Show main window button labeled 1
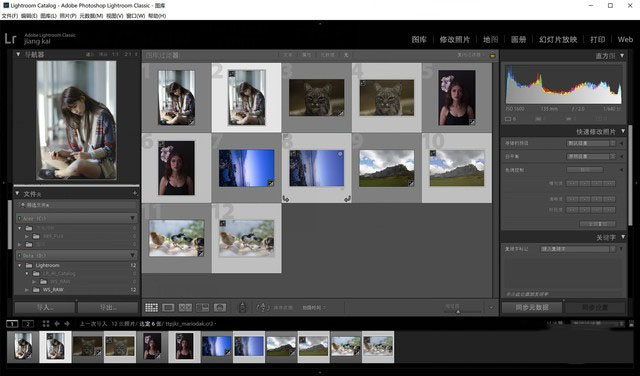Screen dimensions: 640x376 tap(12, 324)
